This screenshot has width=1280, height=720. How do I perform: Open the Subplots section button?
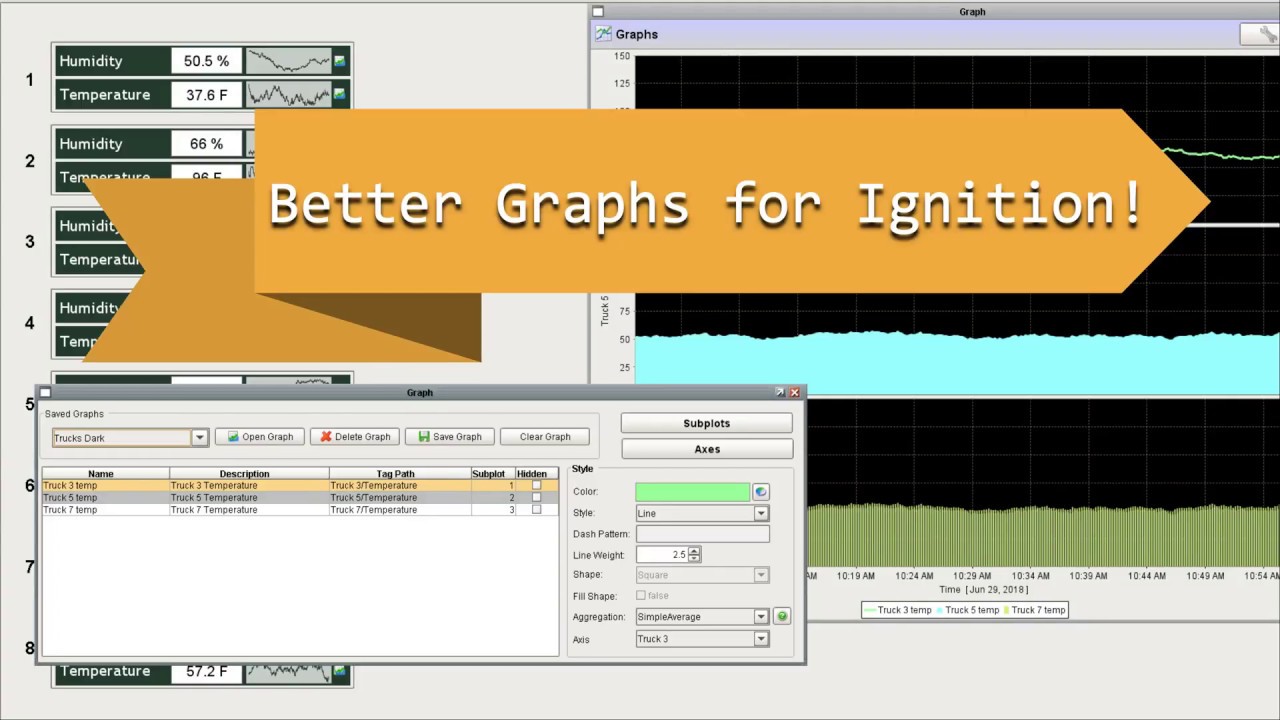click(x=707, y=423)
